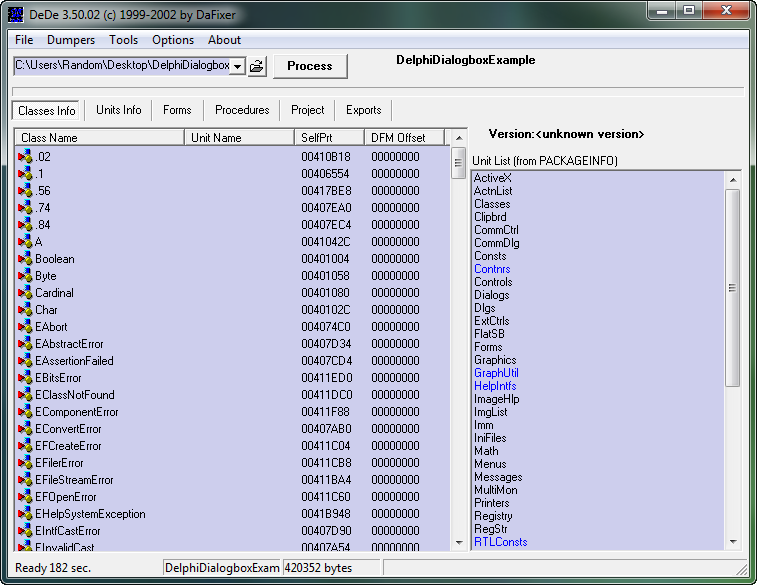Open the Options menu
This screenshot has width=757, height=585.
[x=173, y=40]
